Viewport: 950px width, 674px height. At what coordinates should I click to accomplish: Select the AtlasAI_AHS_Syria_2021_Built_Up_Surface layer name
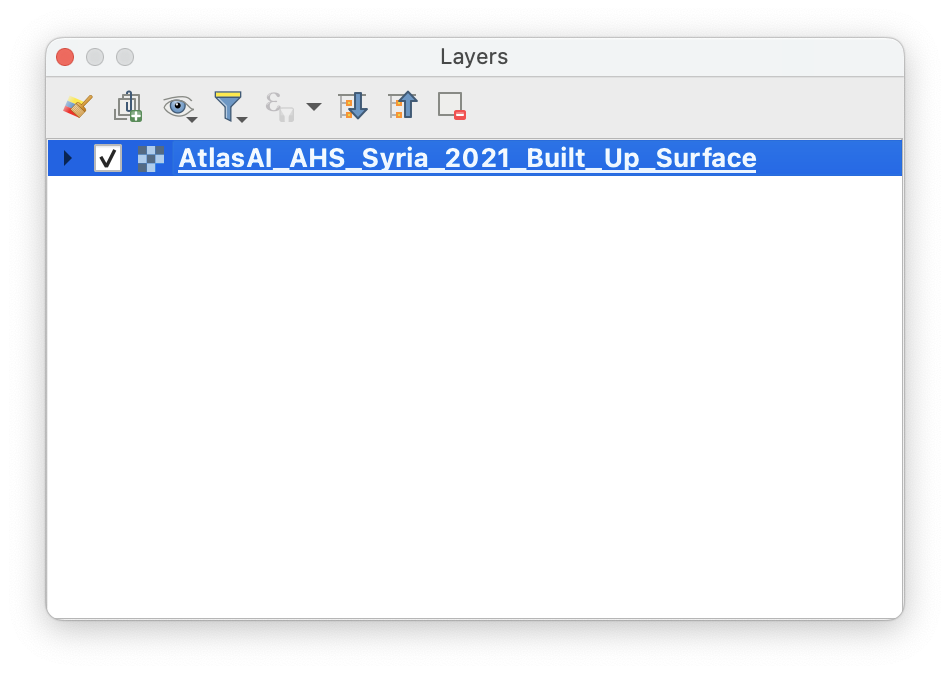(x=466, y=157)
